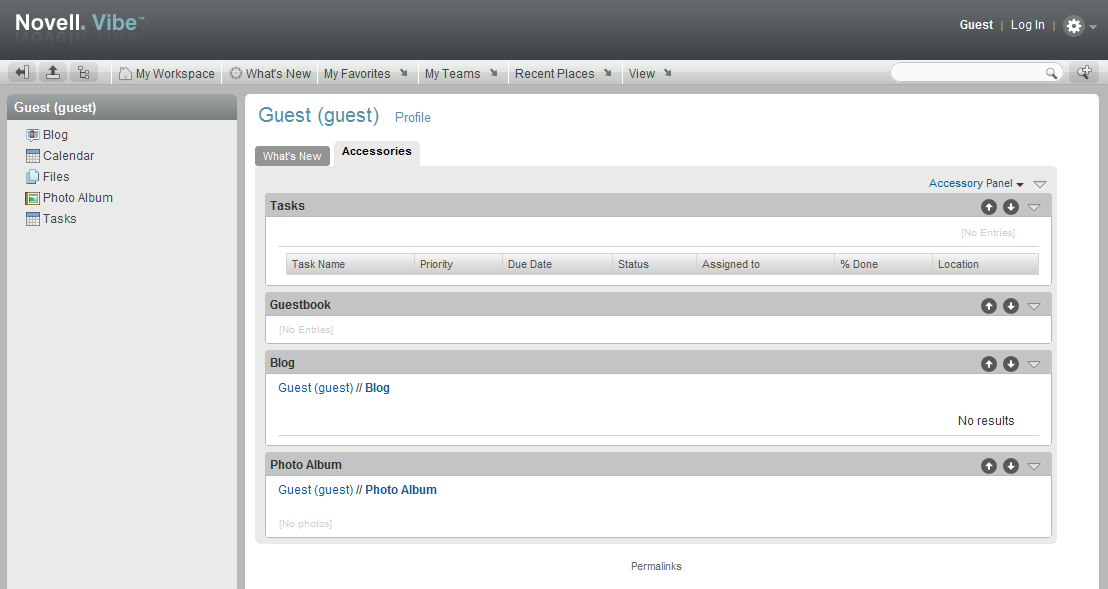Click the advanced search magnifier-plus icon
The height and width of the screenshot is (589, 1108).
(1085, 71)
